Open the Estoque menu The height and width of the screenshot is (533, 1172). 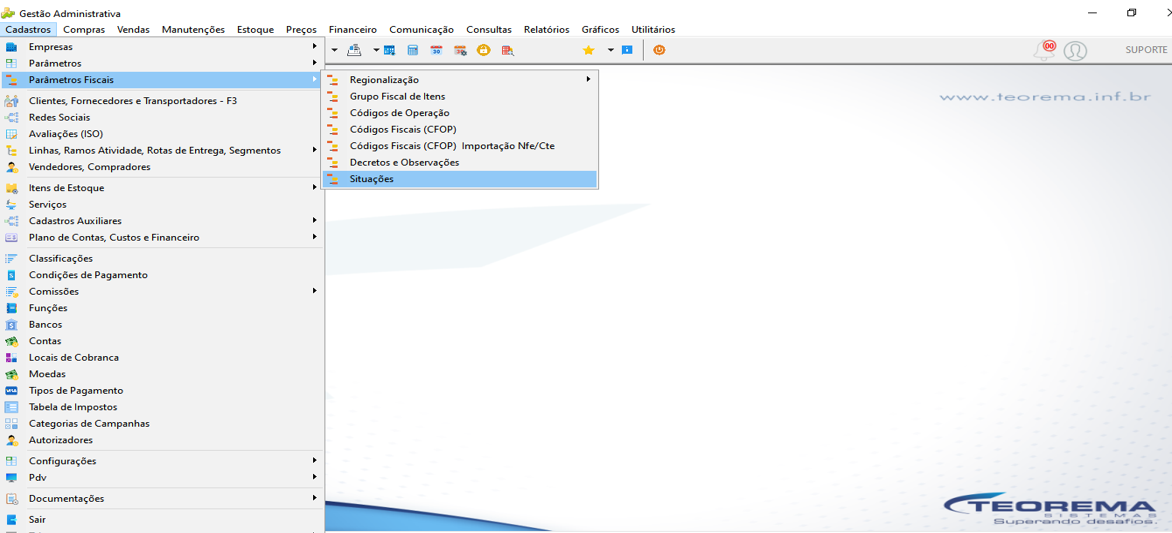[x=255, y=30]
